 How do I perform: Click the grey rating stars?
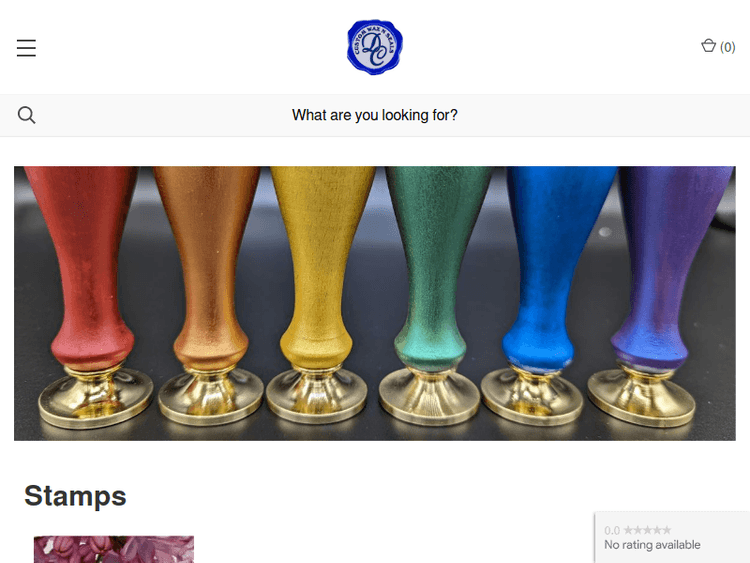(647, 530)
